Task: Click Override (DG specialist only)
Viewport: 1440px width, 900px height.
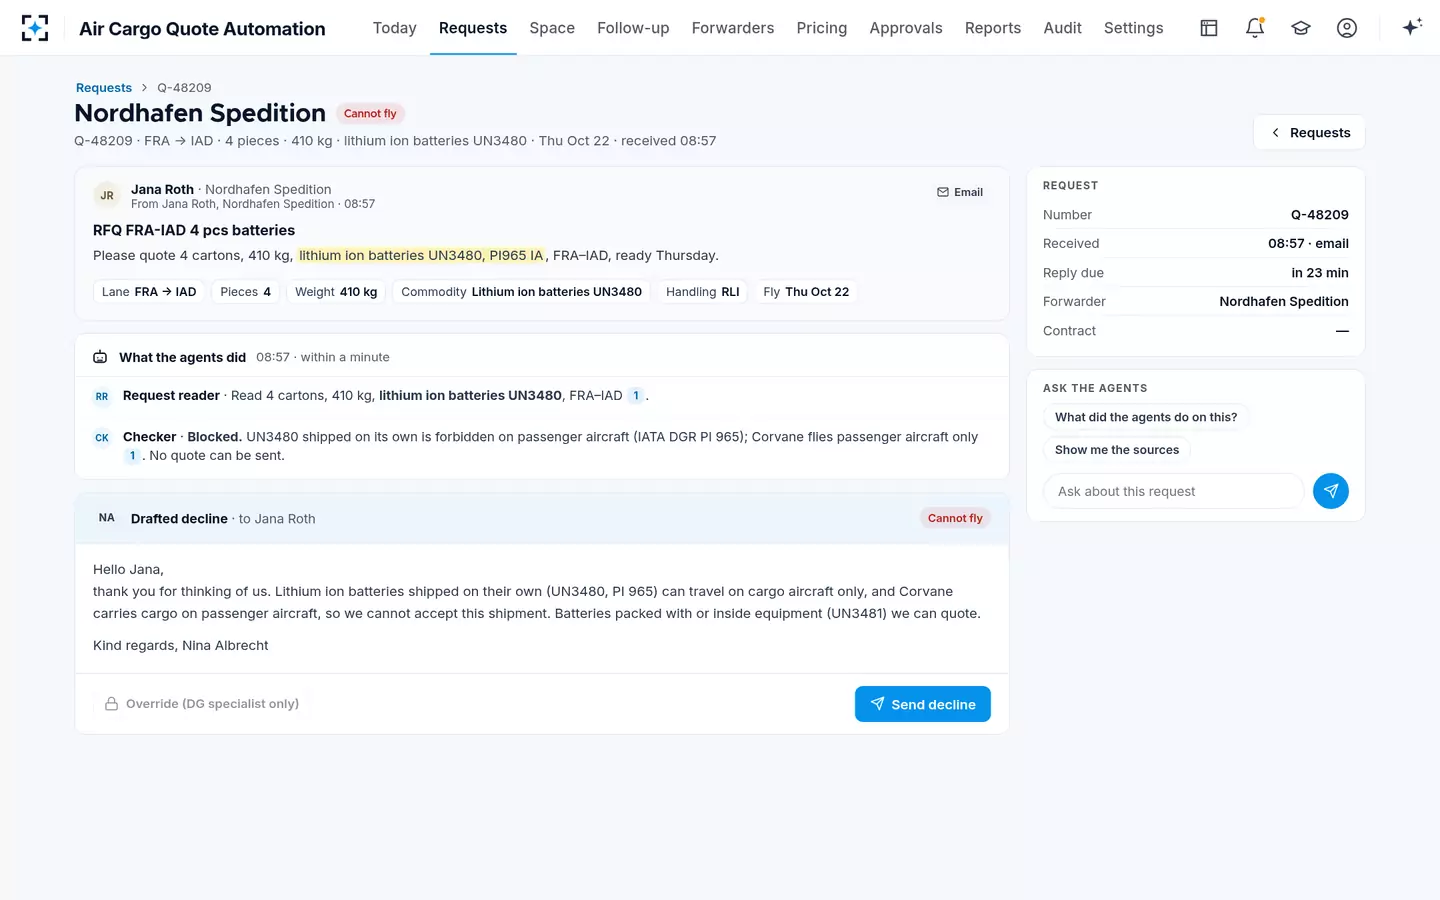Action: pyautogui.click(x=202, y=704)
